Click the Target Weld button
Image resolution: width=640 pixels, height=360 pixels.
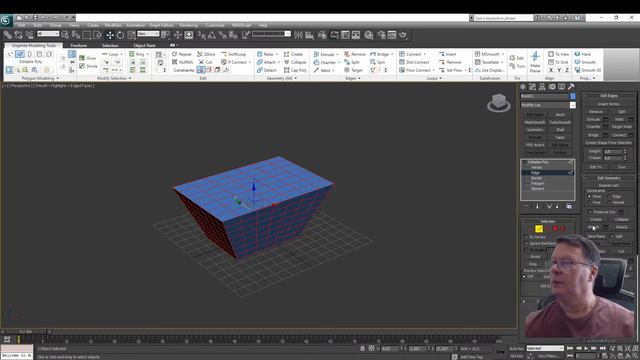[622, 127]
